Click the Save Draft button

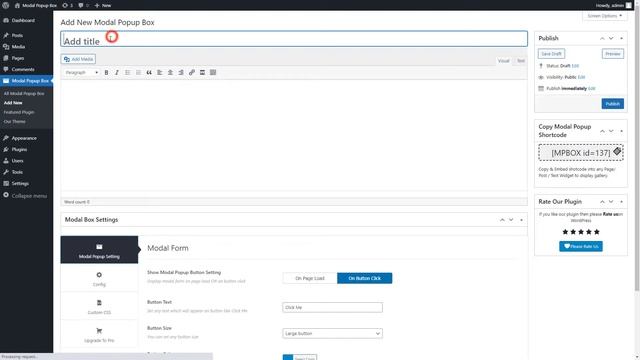tap(551, 54)
